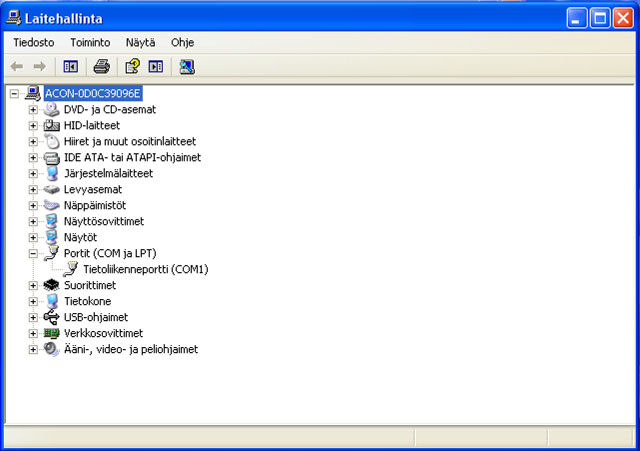Open the Ohje menu
The width and height of the screenshot is (640, 451).
tap(182, 42)
